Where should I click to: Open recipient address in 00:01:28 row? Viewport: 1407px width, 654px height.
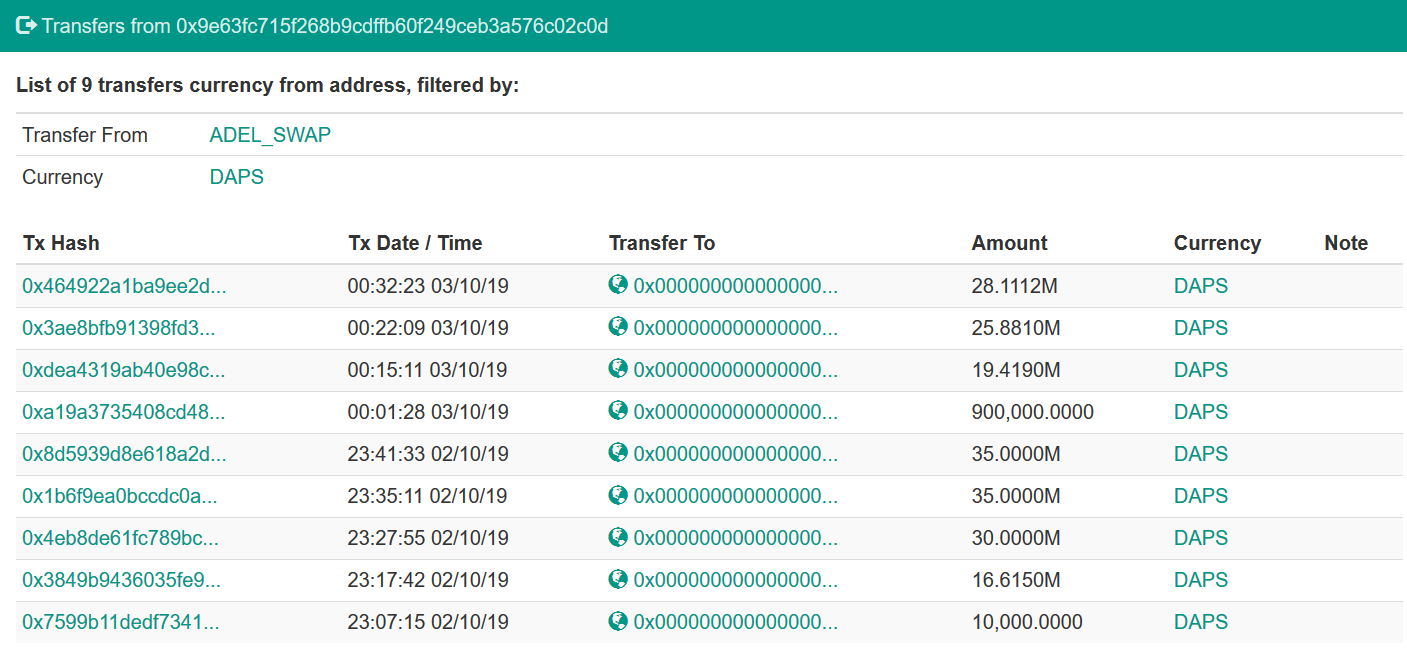click(736, 412)
